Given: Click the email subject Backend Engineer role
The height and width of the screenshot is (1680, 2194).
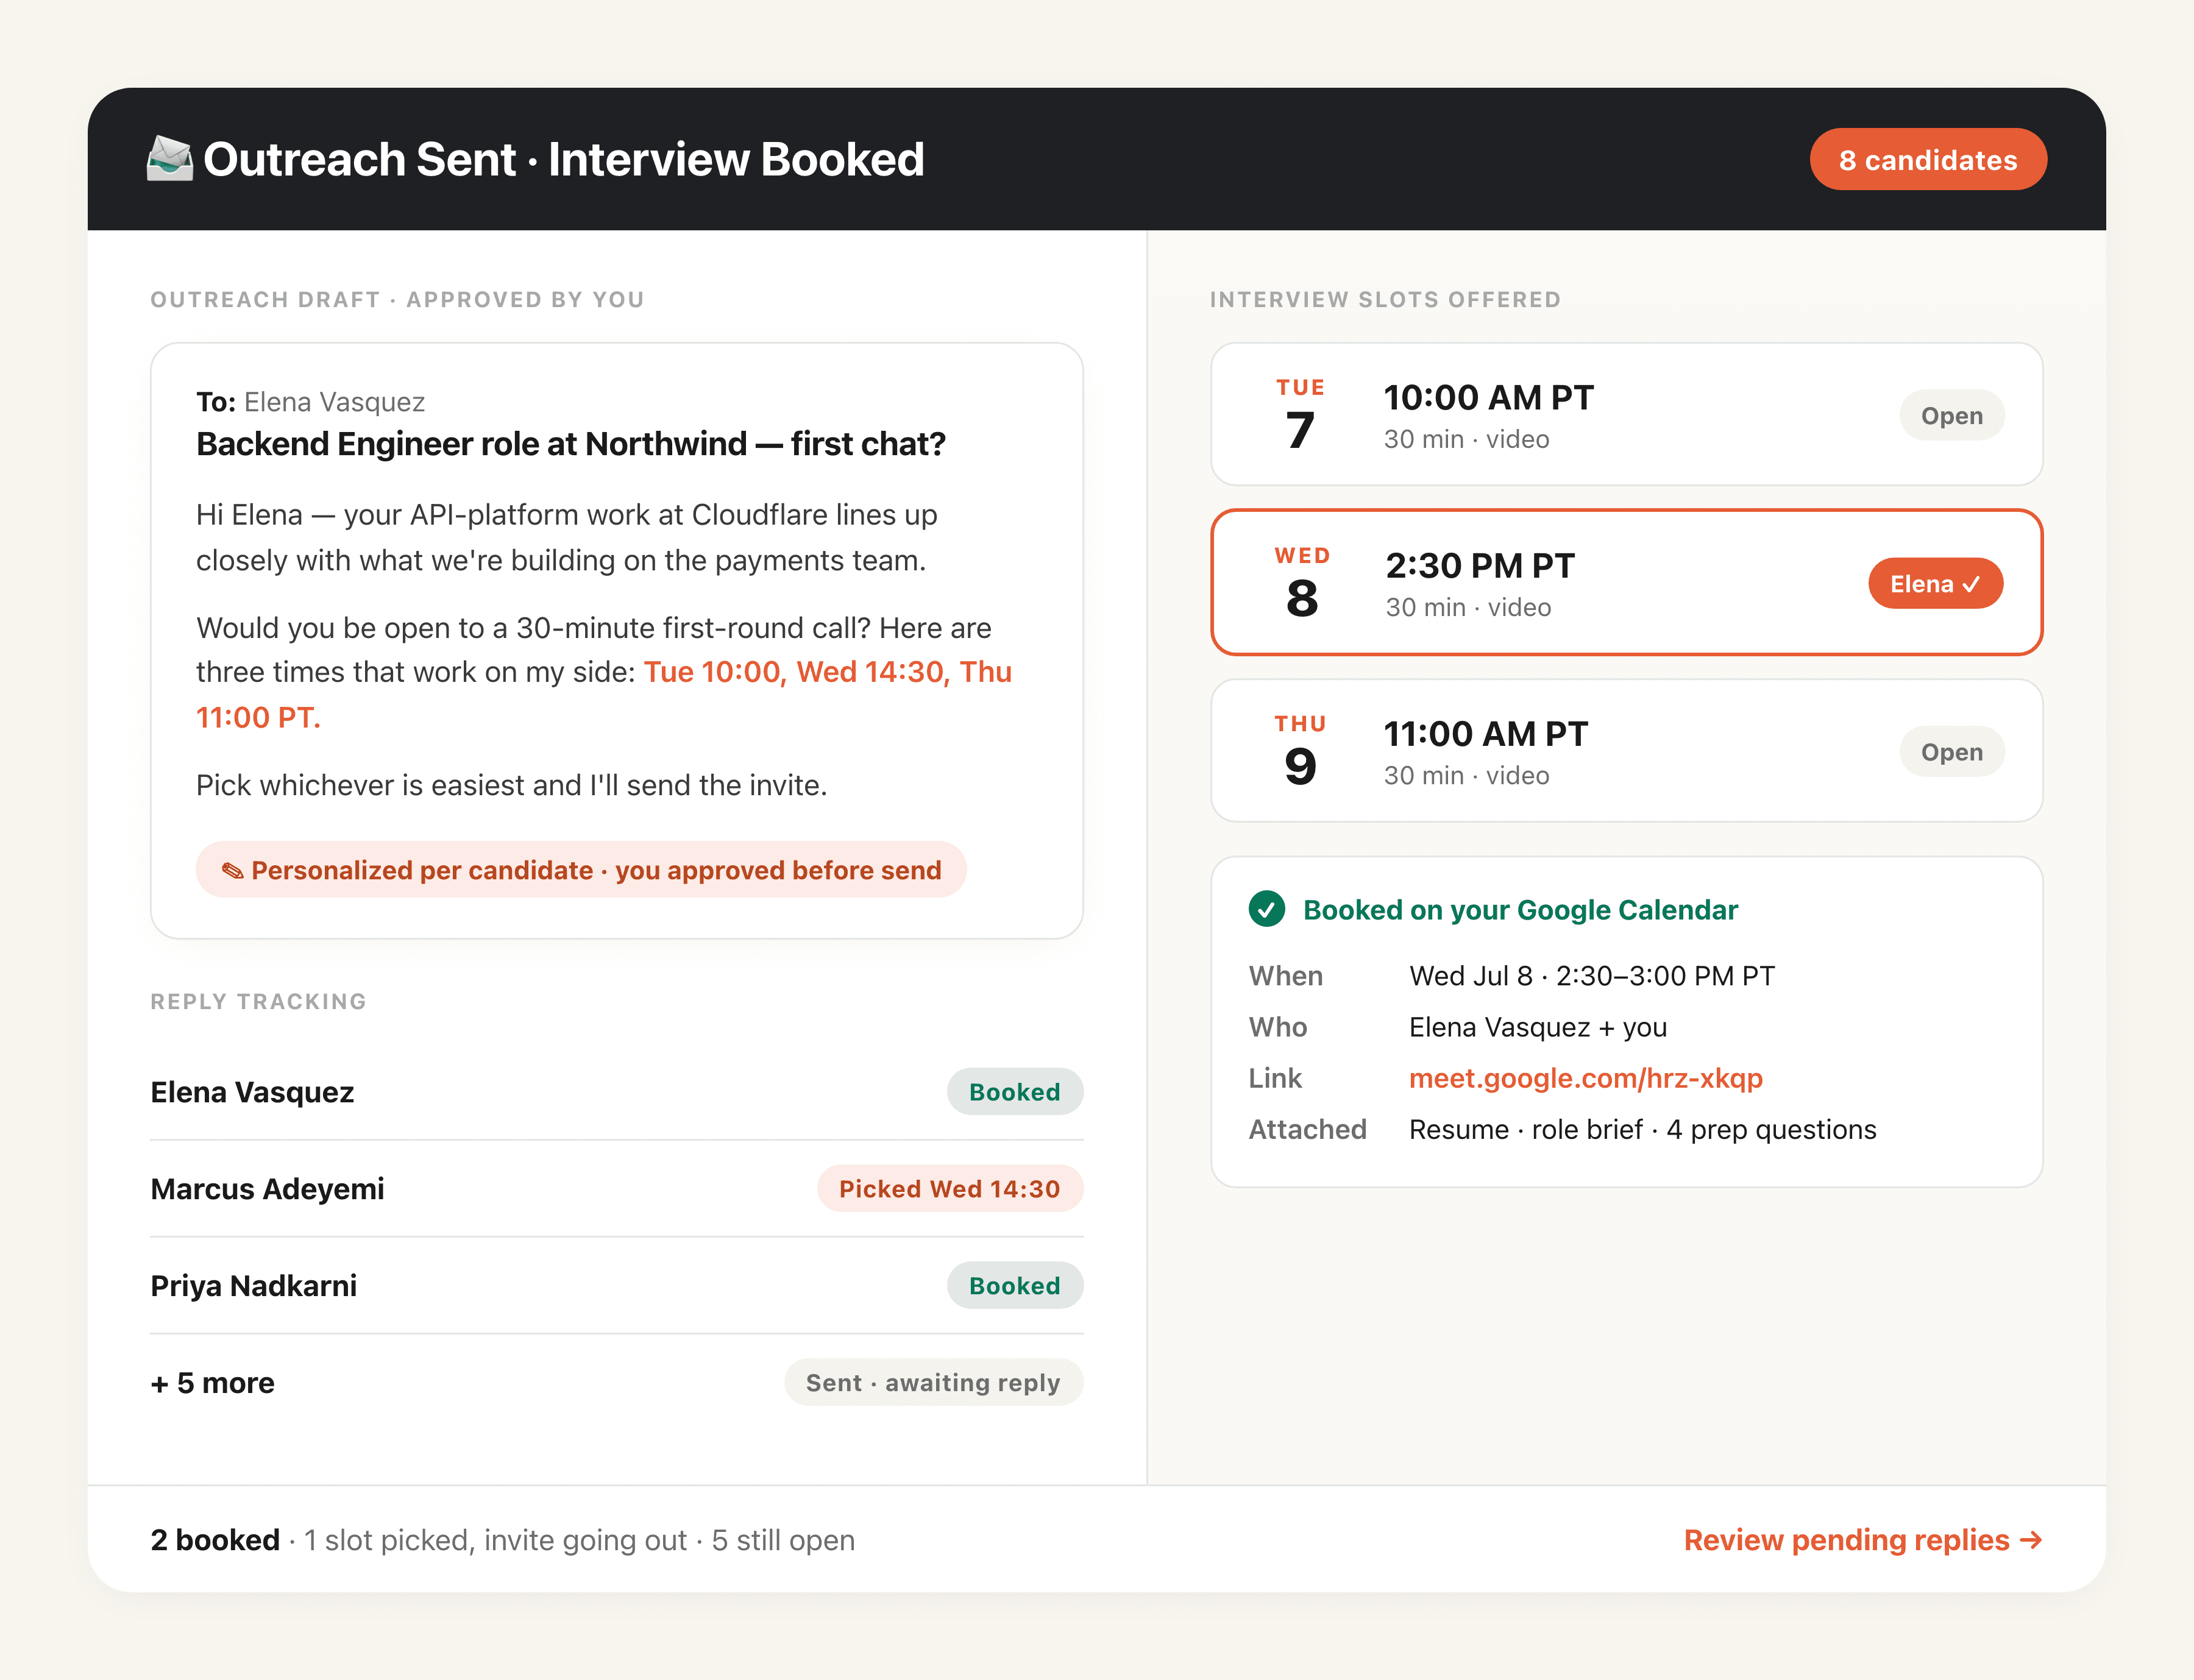Looking at the screenshot, I should (571, 444).
